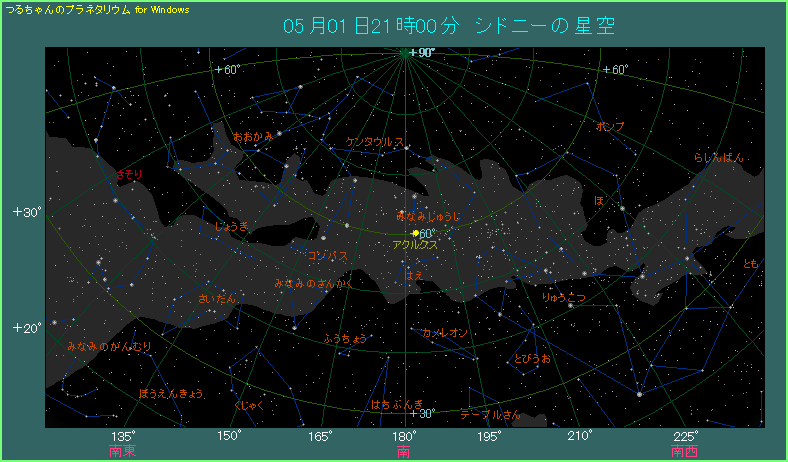Viewport: 788px width, 462px height.
Task: Select the さそり constellation label
Action: tap(129, 174)
